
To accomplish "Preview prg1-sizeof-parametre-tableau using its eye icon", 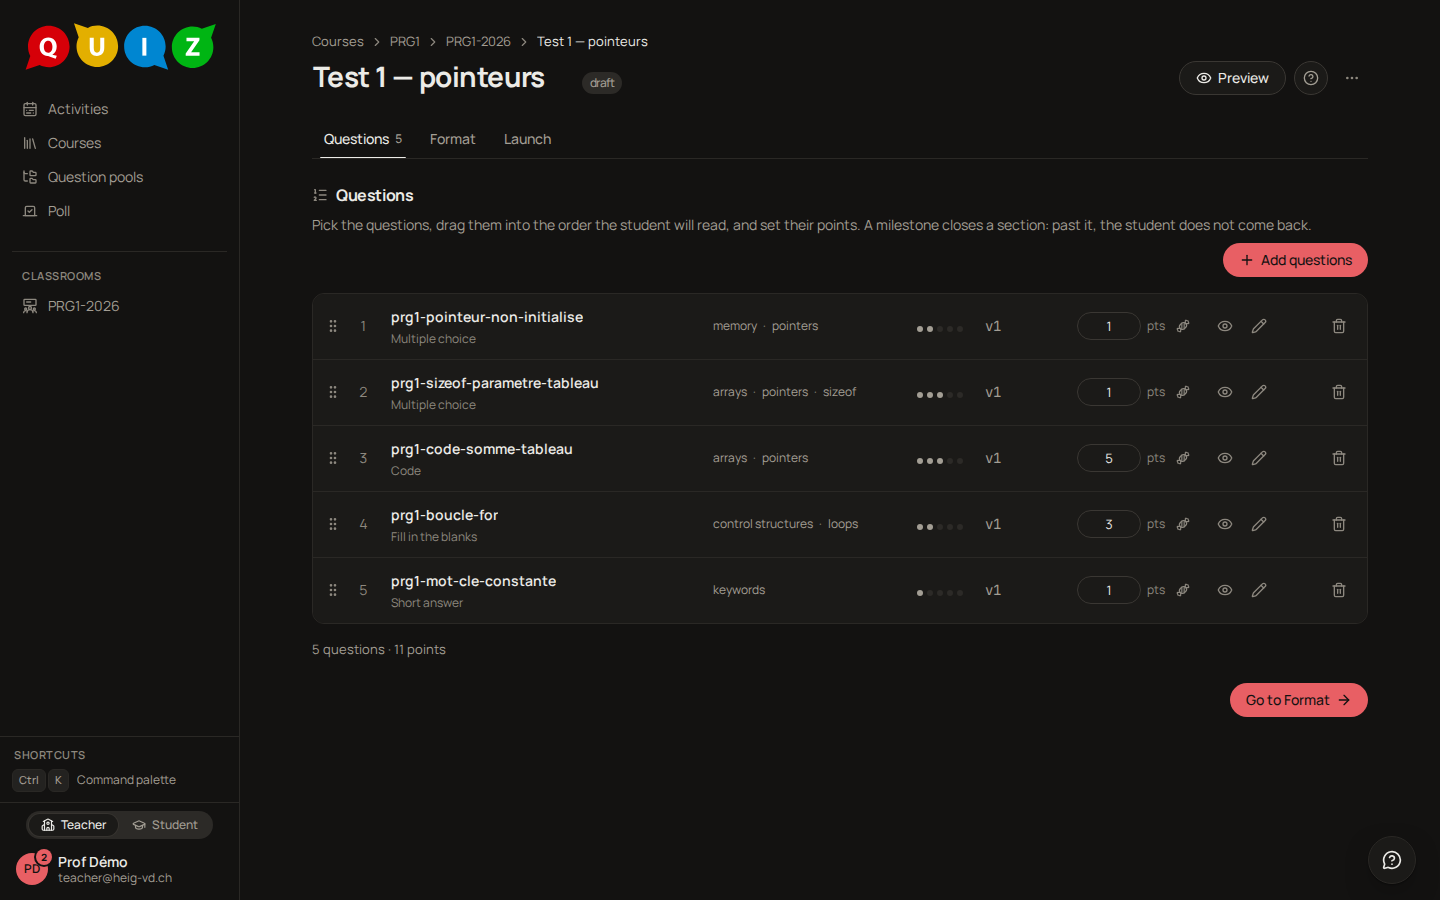I will point(1225,392).
